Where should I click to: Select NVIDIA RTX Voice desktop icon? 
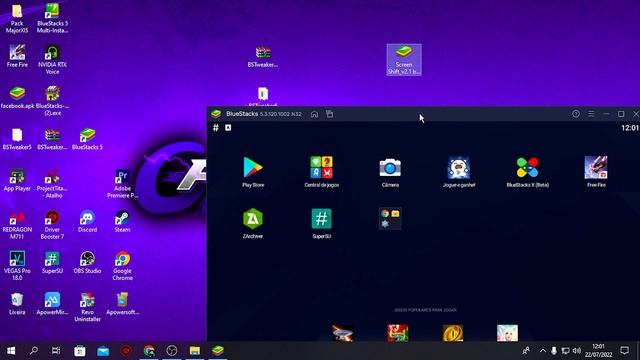point(52,60)
